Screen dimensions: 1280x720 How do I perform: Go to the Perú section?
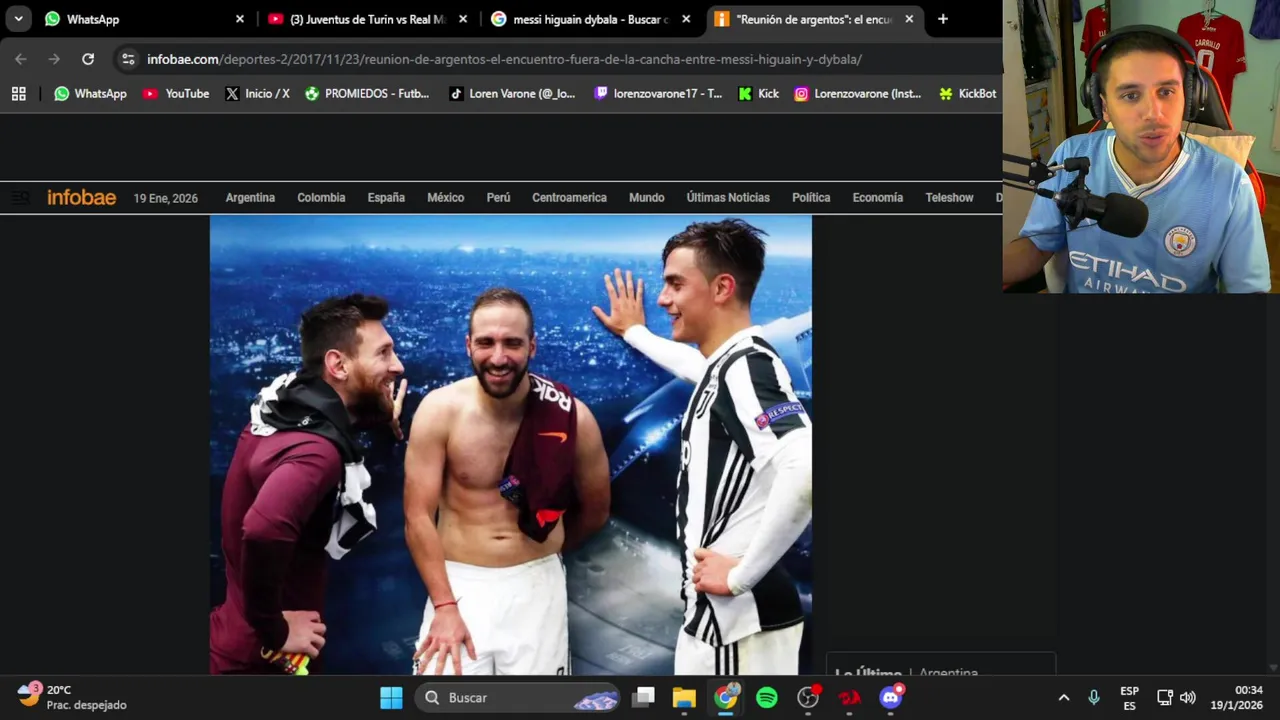pyautogui.click(x=498, y=198)
